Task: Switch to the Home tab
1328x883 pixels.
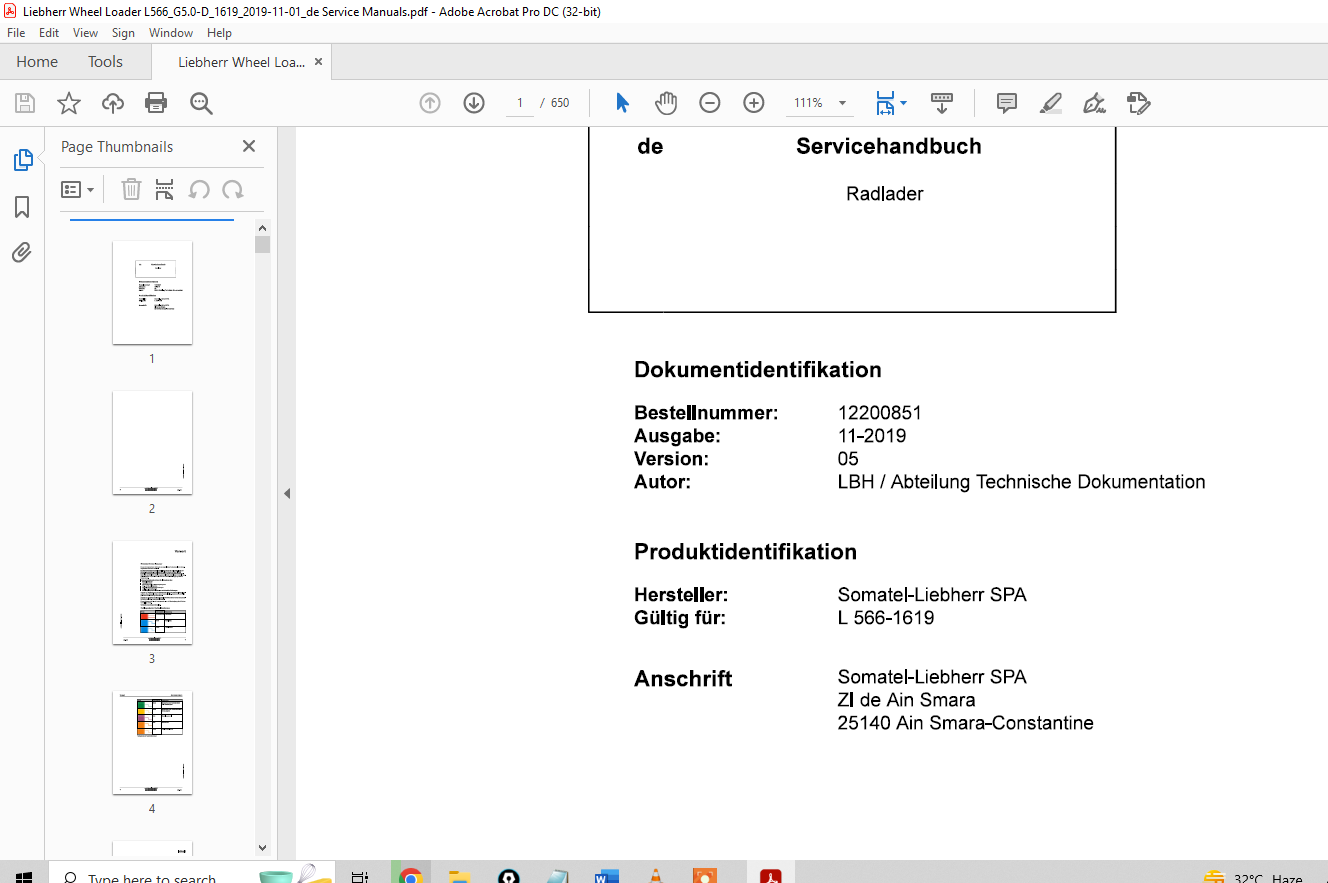Action: pos(37,62)
